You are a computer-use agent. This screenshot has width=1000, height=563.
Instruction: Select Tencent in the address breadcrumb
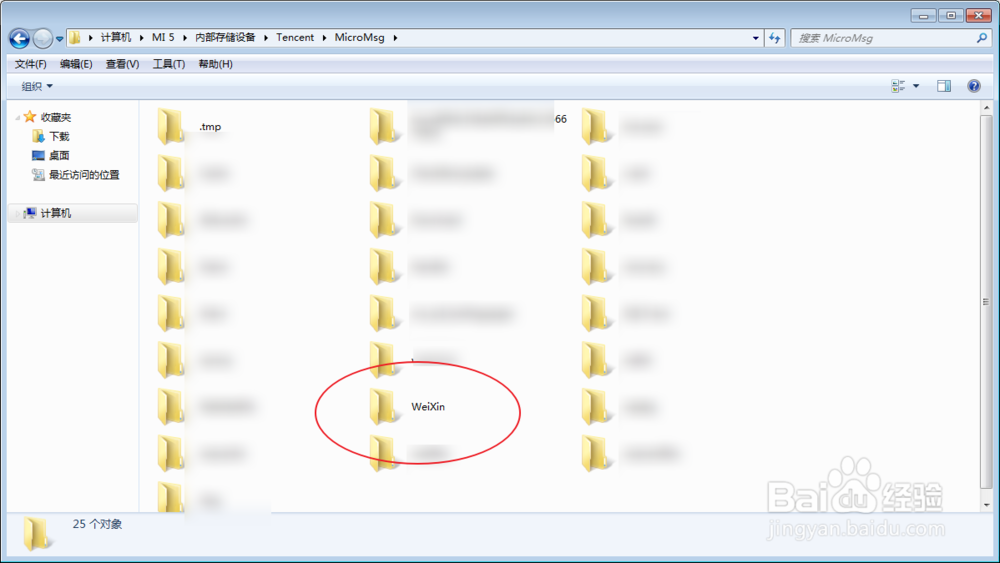pyautogui.click(x=295, y=38)
